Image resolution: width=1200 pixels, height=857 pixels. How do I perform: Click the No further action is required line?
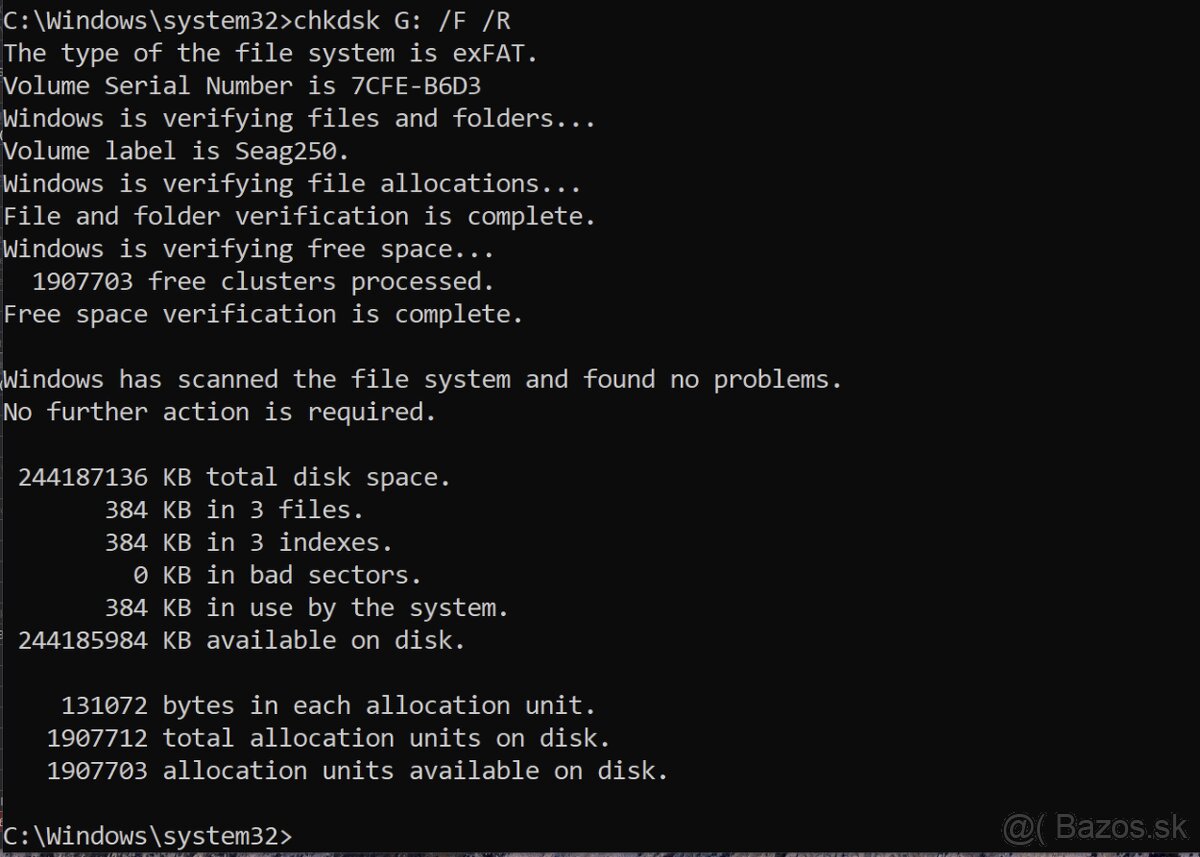[x=220, y=412]
